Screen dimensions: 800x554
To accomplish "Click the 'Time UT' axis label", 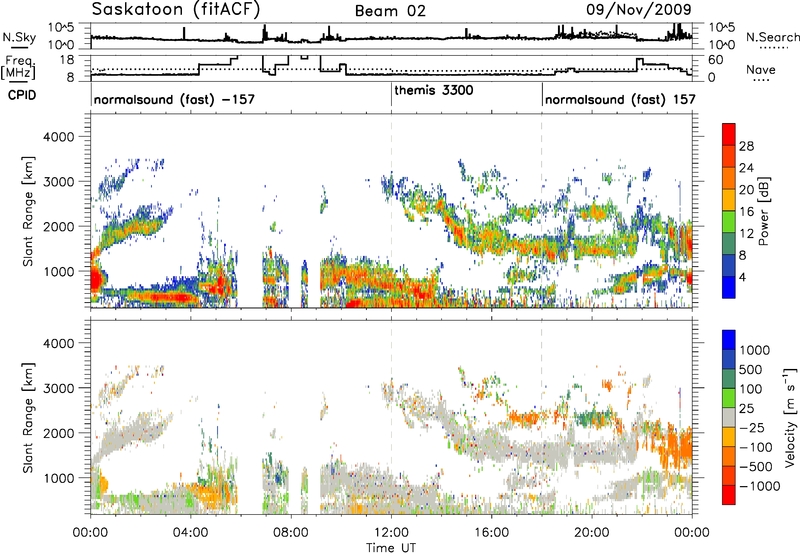I will [x=391, y=548].
